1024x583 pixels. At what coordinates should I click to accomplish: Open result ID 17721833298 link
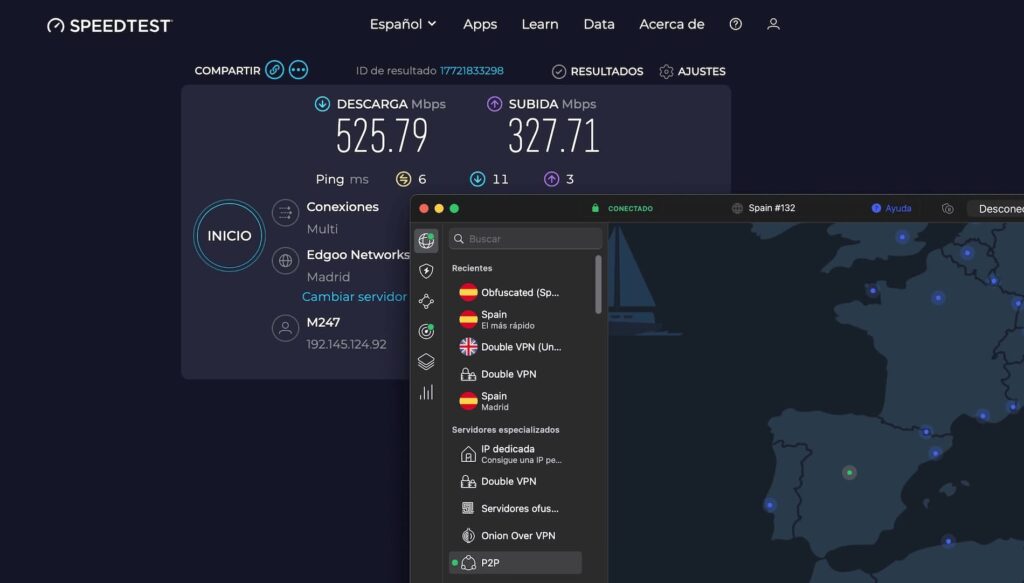[472, 71]
